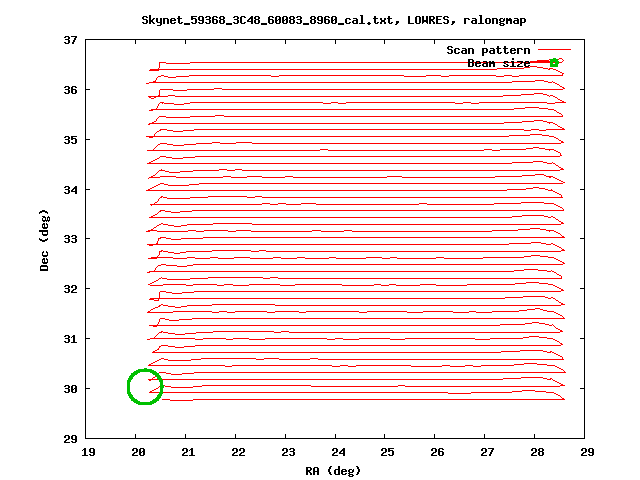
Task: Click tick label 26 on RA axis
Action: pos(437,452)
